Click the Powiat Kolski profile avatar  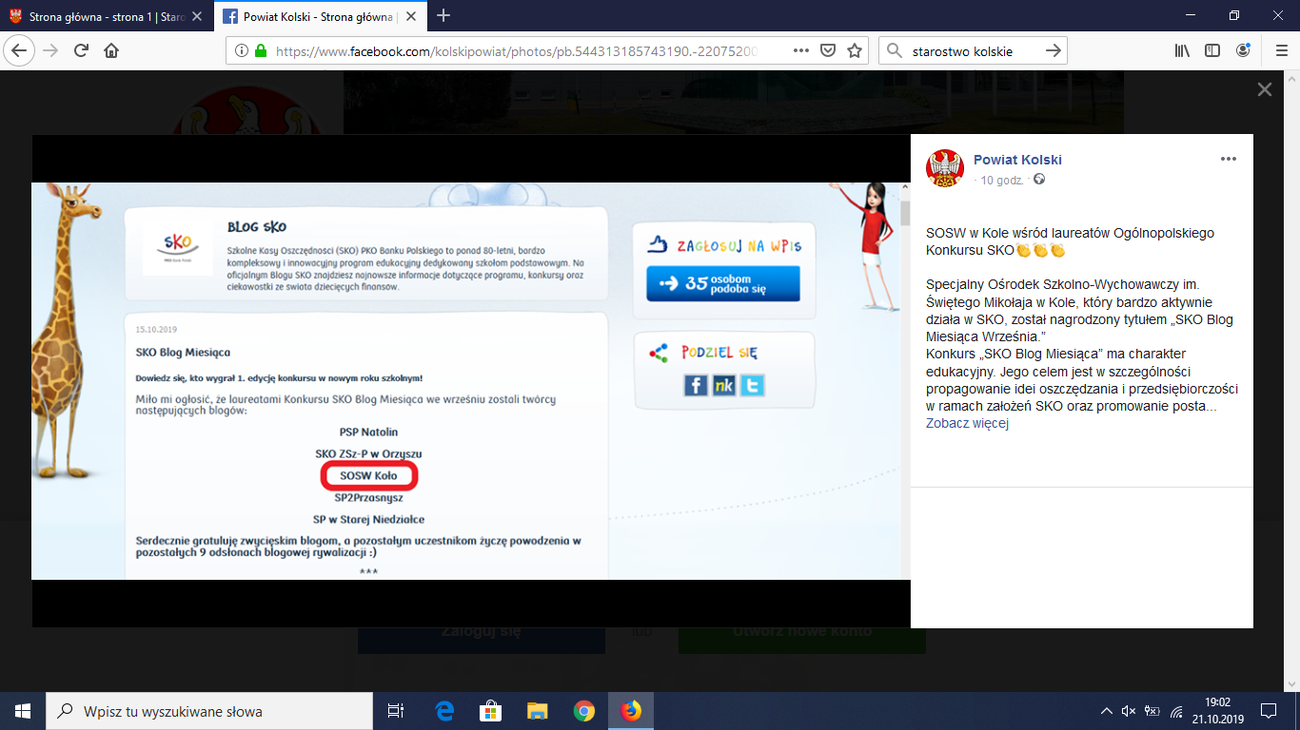[945, 168]
